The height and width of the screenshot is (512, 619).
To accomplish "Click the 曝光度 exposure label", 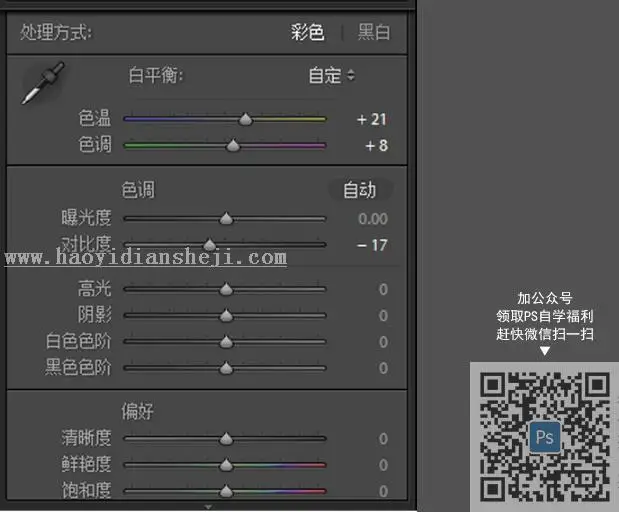I will 86,218.
